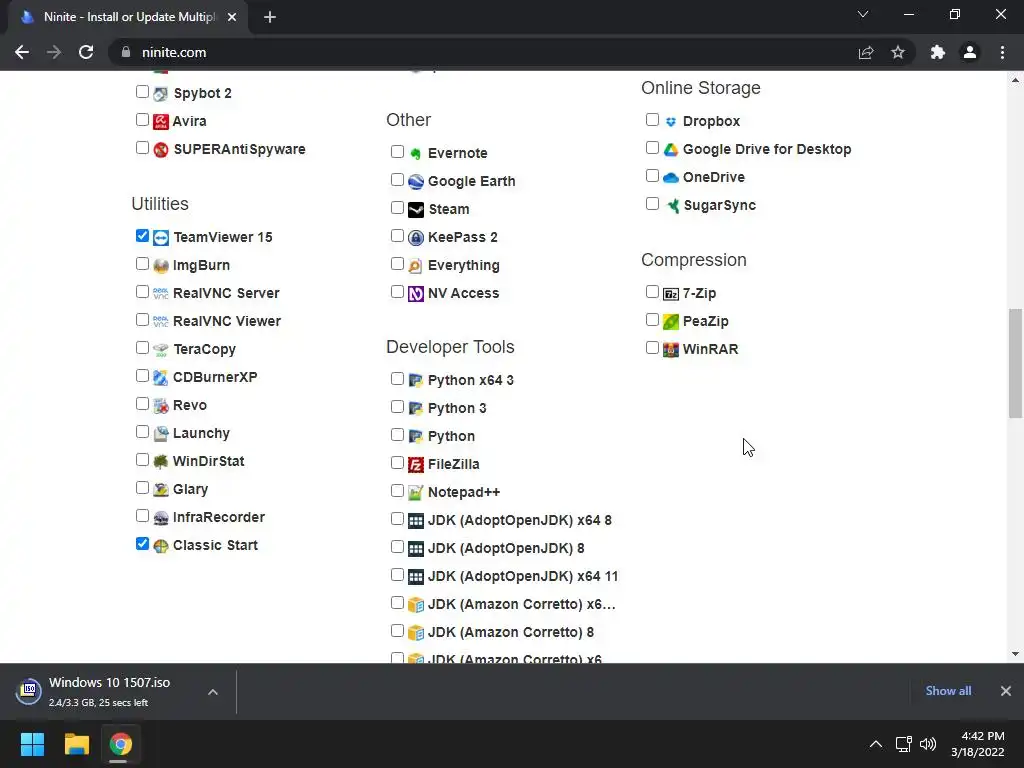Viewport: 1024px width, 768px height.
Task: Uncheck the Classic Start checkbox
Action: (x=142, y=543)
